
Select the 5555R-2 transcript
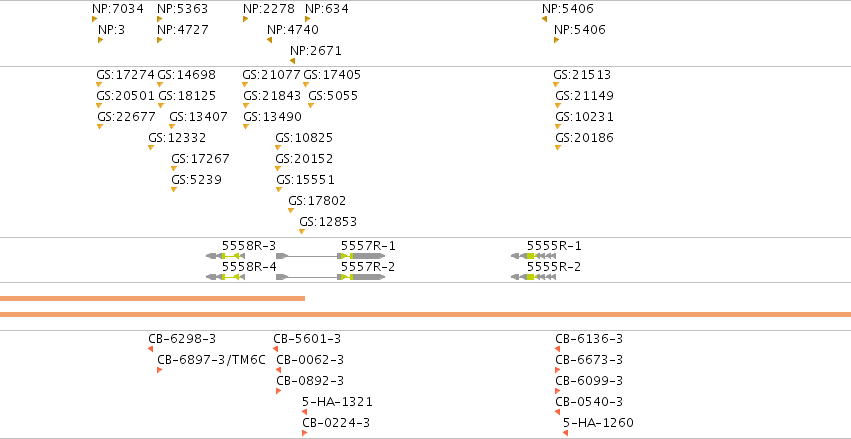pyautogui.click(x=534, y=277)
